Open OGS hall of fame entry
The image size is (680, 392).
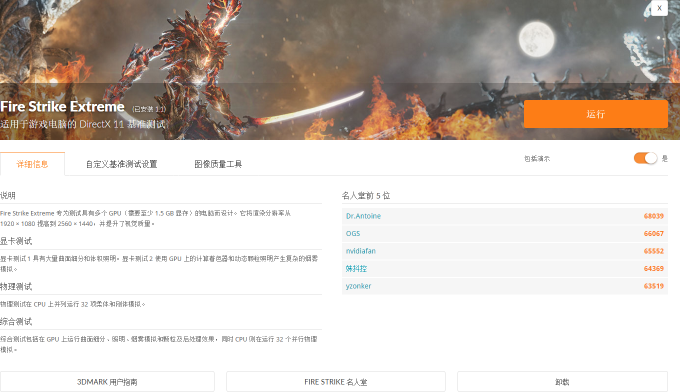coord(353,233)
